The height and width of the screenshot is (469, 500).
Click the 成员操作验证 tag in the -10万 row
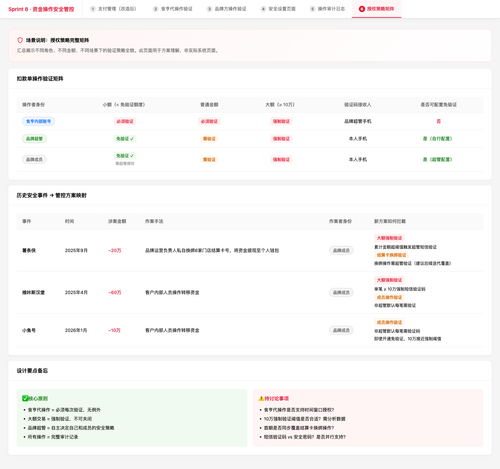(x=389, y=322)
